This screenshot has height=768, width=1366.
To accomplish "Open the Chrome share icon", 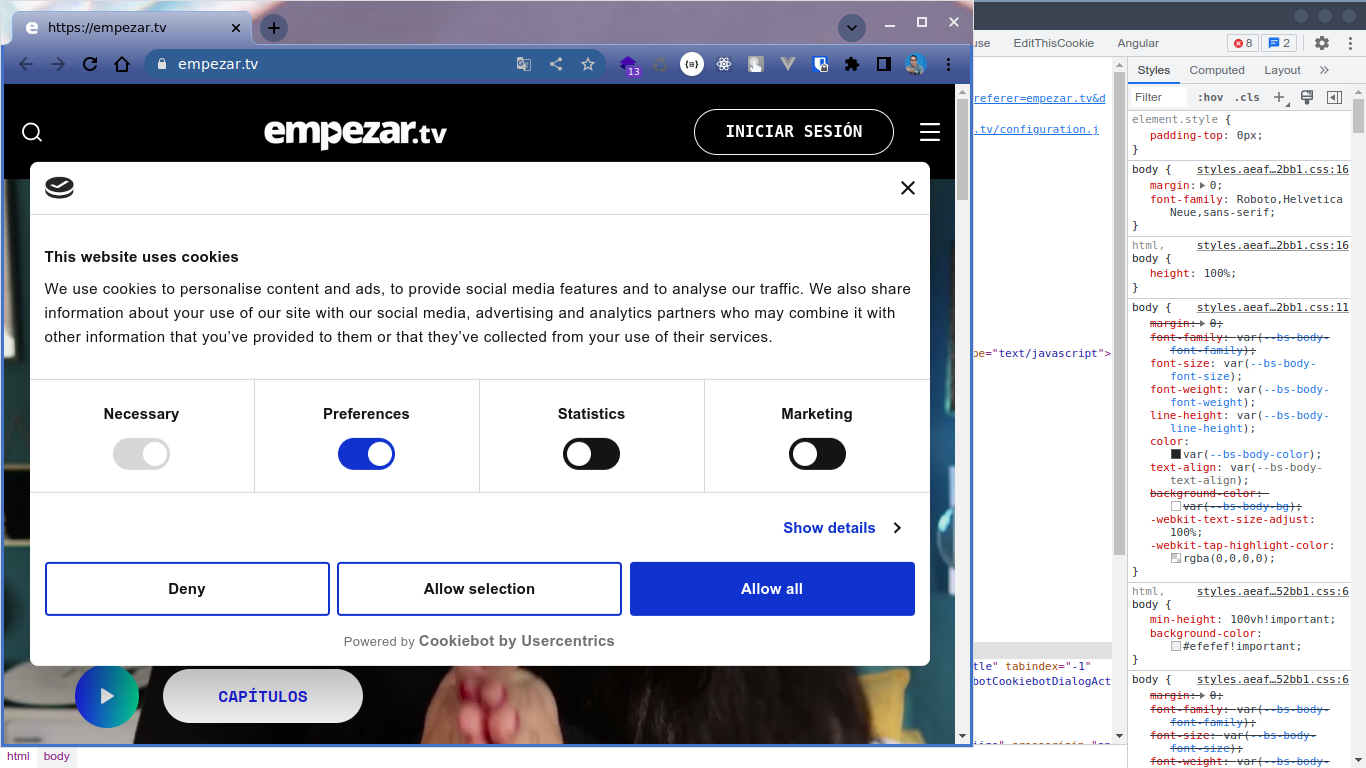I will click(556, 63).
